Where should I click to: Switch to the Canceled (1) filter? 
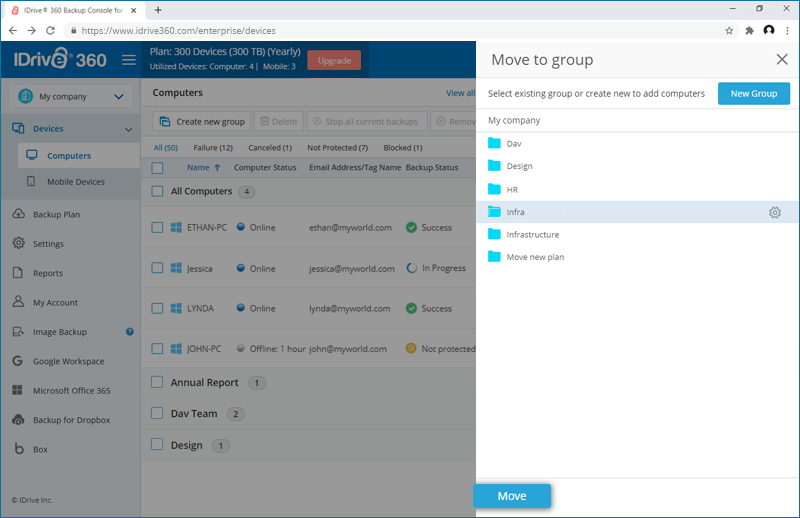270,147
